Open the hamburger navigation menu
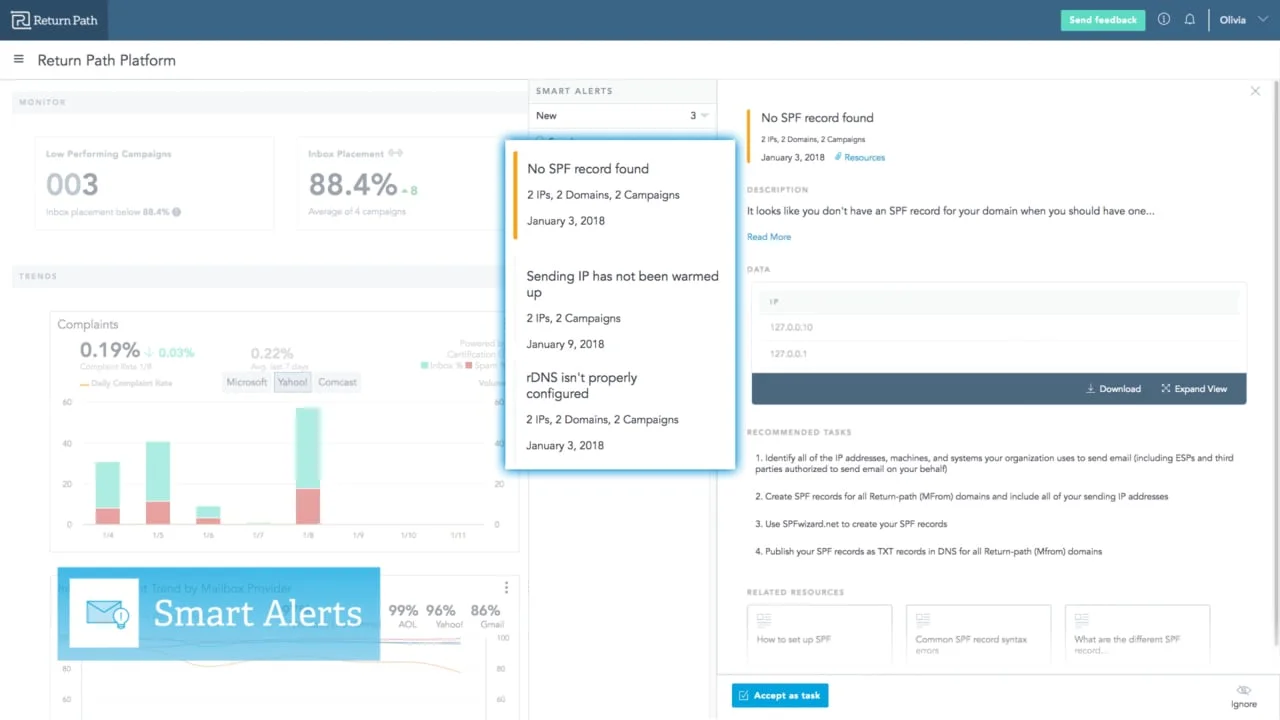The width and height of the screenshot is (1280, 720). 18,60
